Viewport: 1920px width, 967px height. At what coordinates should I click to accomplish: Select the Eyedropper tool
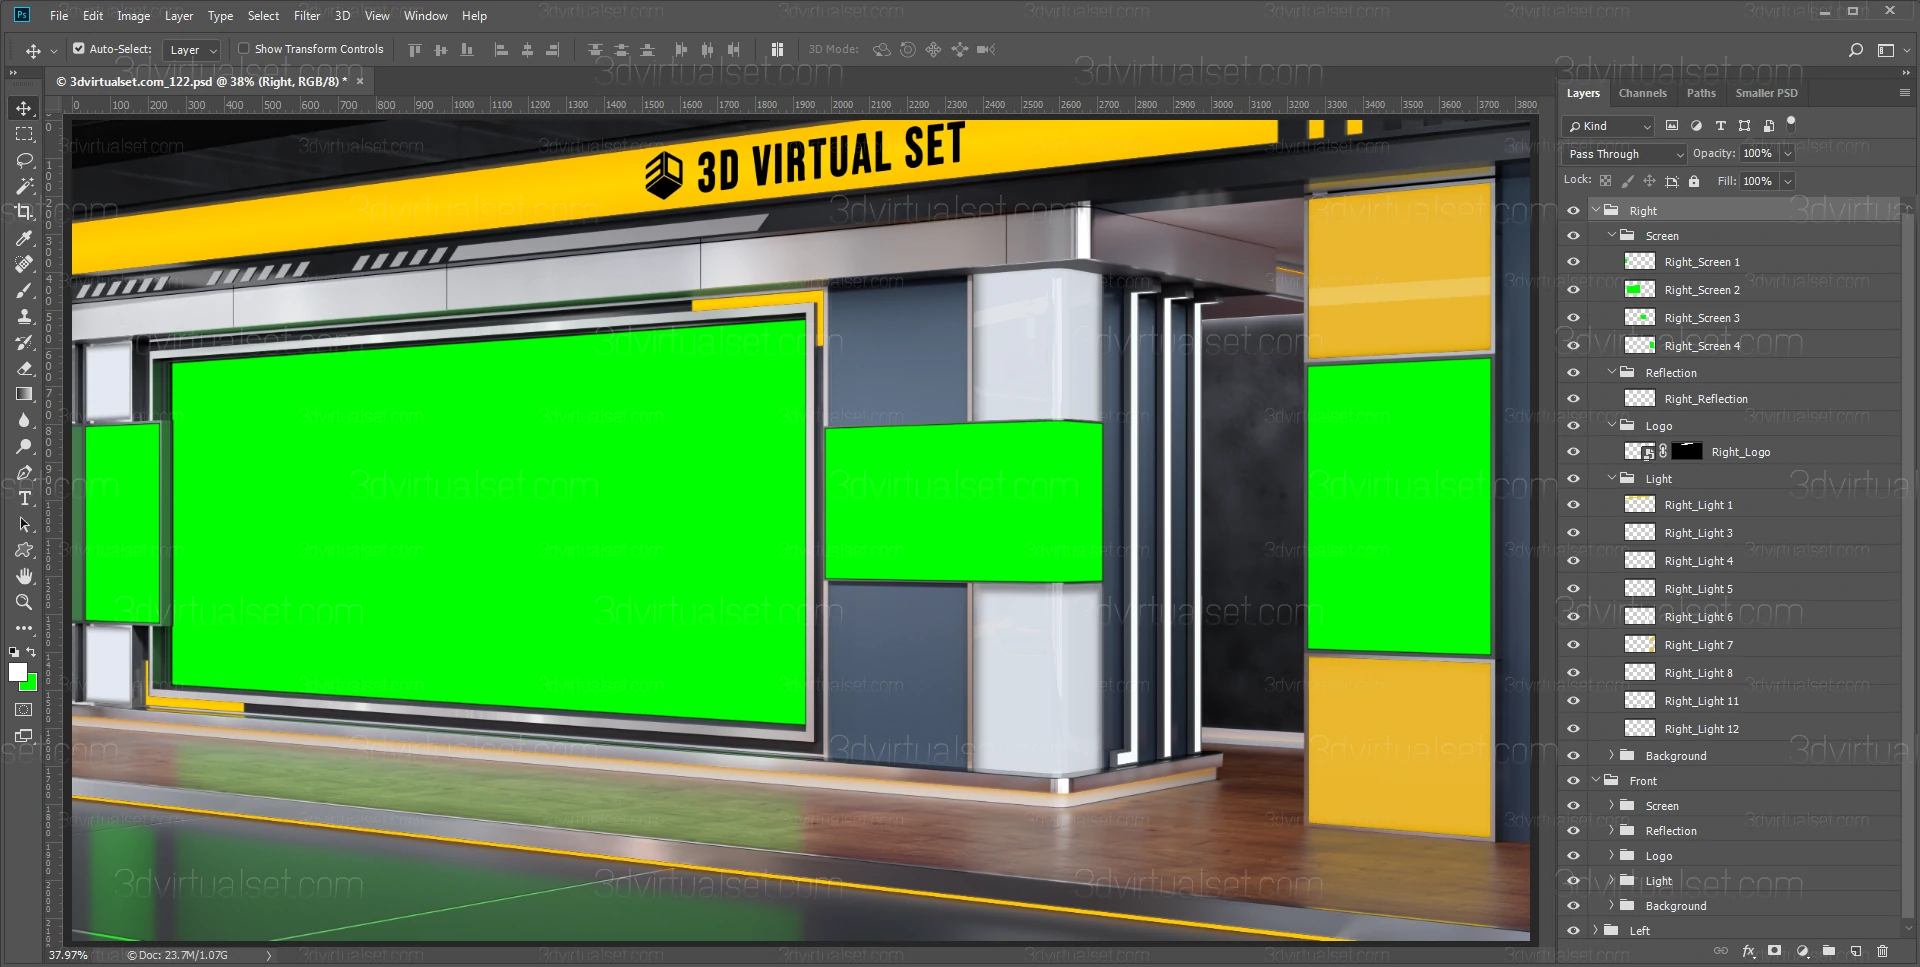[x=24, y=238]
